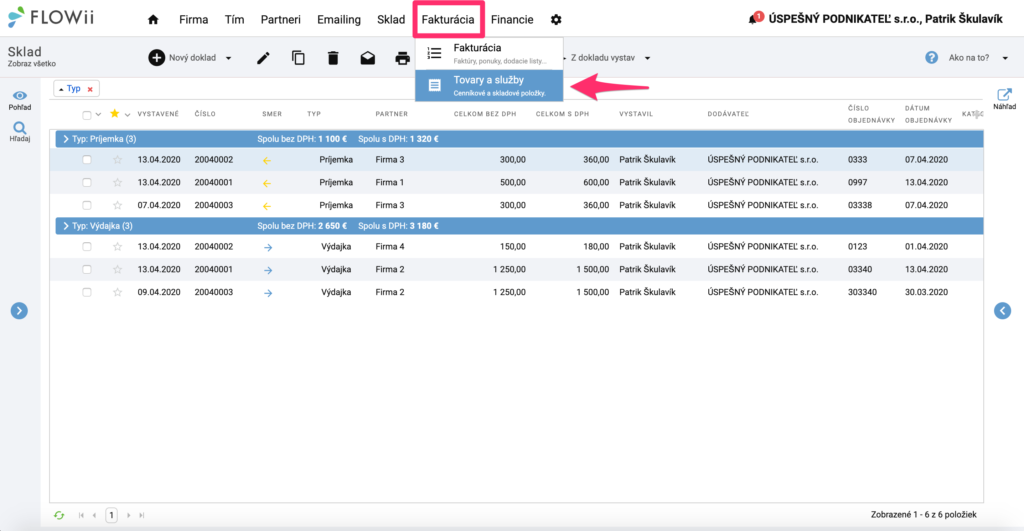Open the Sklad menu
The image size is (1024, 531).
pyautogui.click(x=391, y=20)
